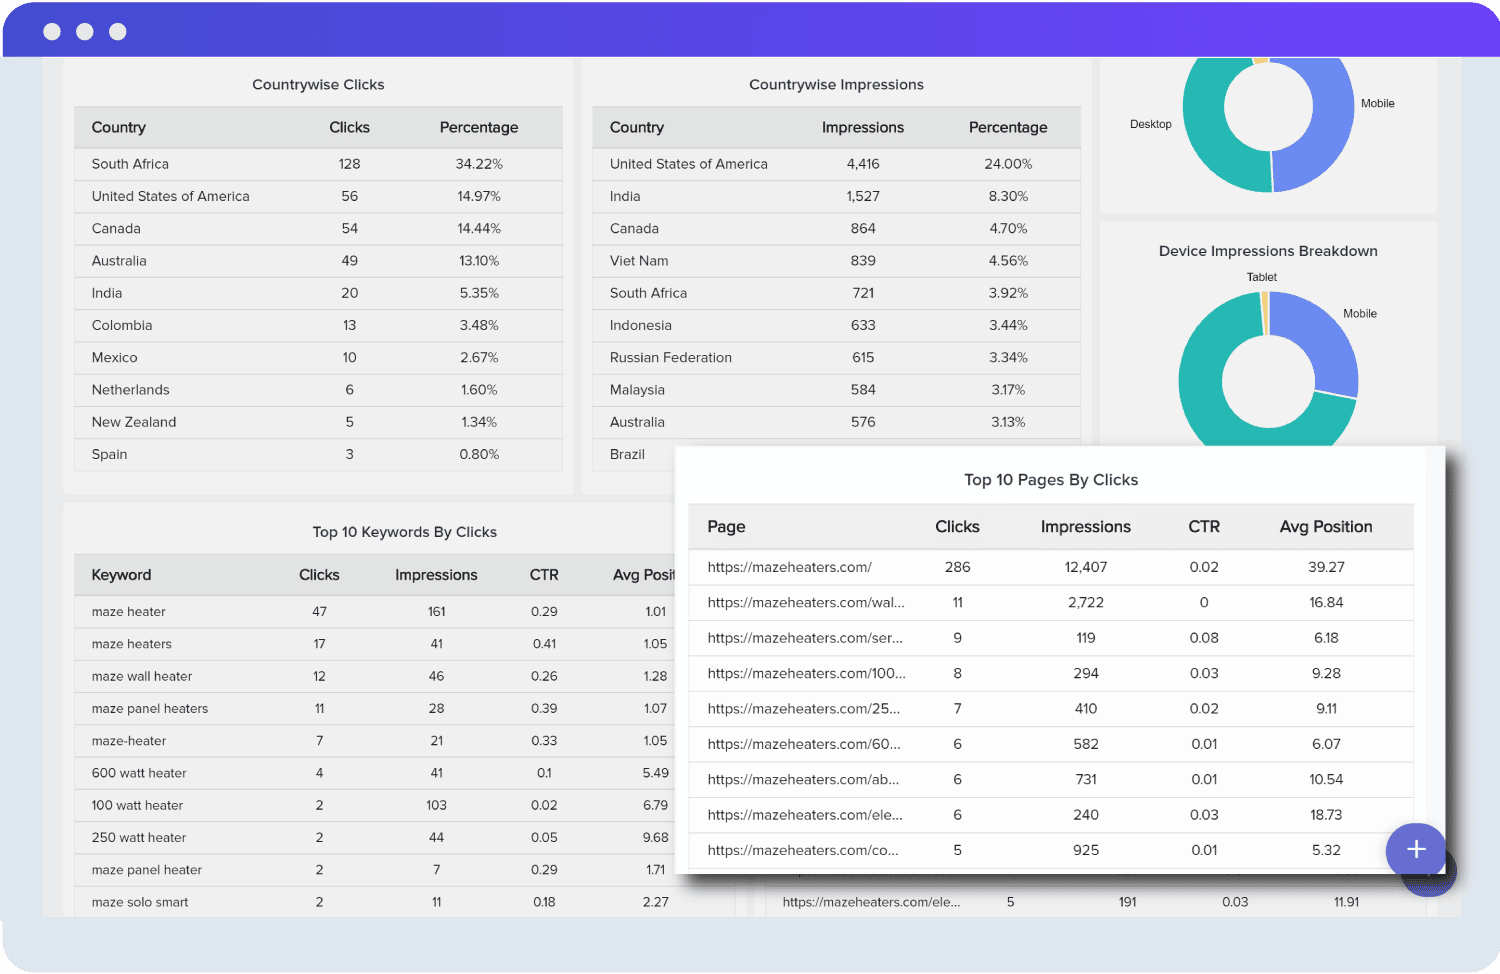
Task: Open the https://mazeheaters.com/wal... page link
Action: click(805, 602)
